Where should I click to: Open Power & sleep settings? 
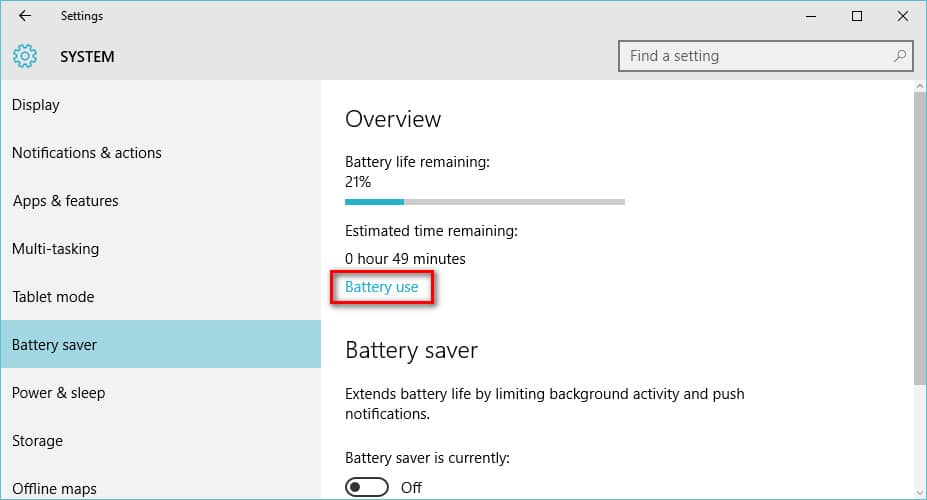pos(58,393)
